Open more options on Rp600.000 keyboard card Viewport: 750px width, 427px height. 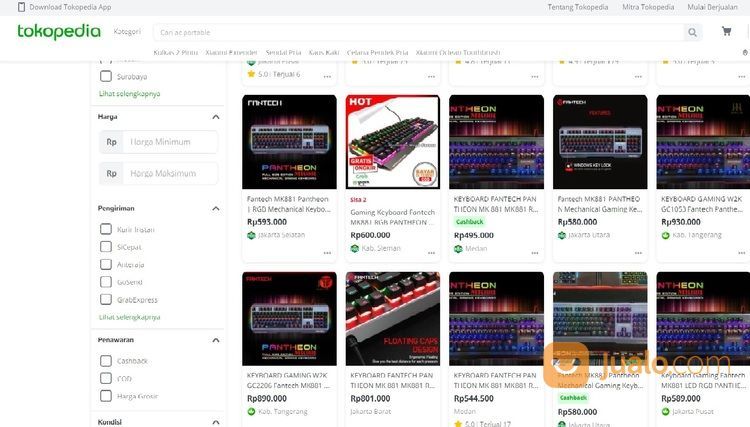(x=431, y=253)
